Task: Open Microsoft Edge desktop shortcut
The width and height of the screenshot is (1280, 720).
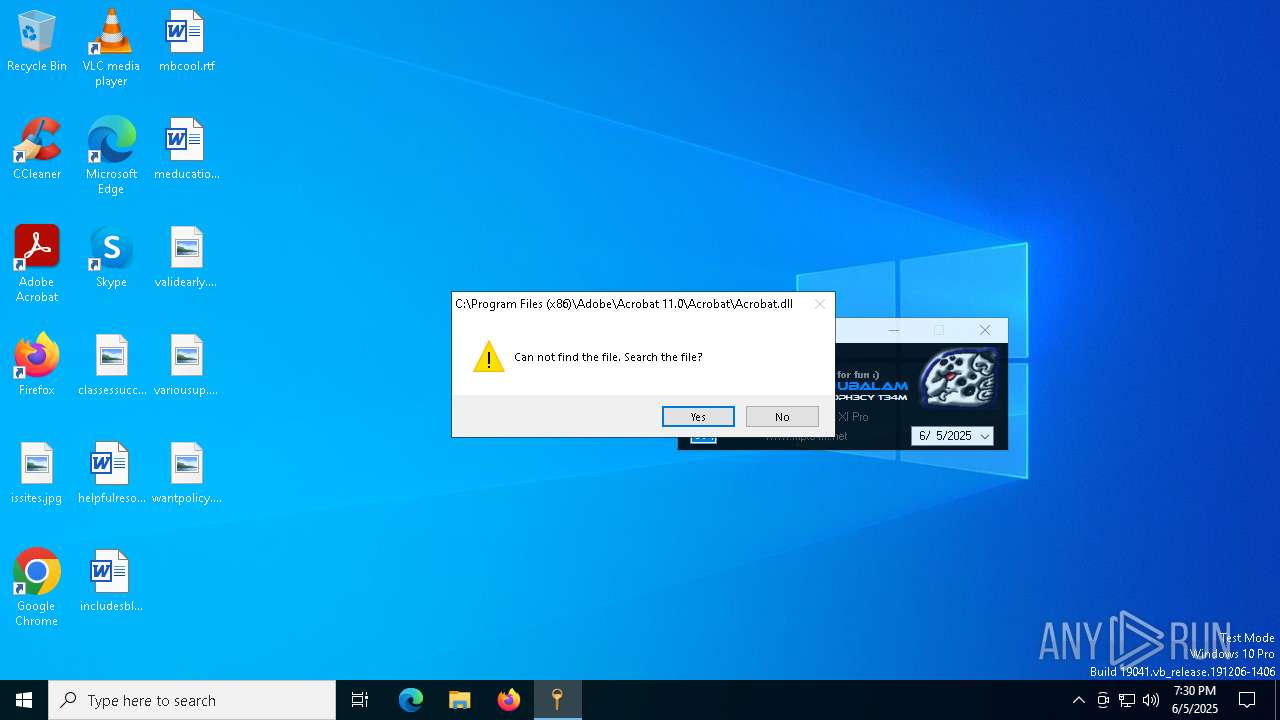Action: click(x=111, y=156)
